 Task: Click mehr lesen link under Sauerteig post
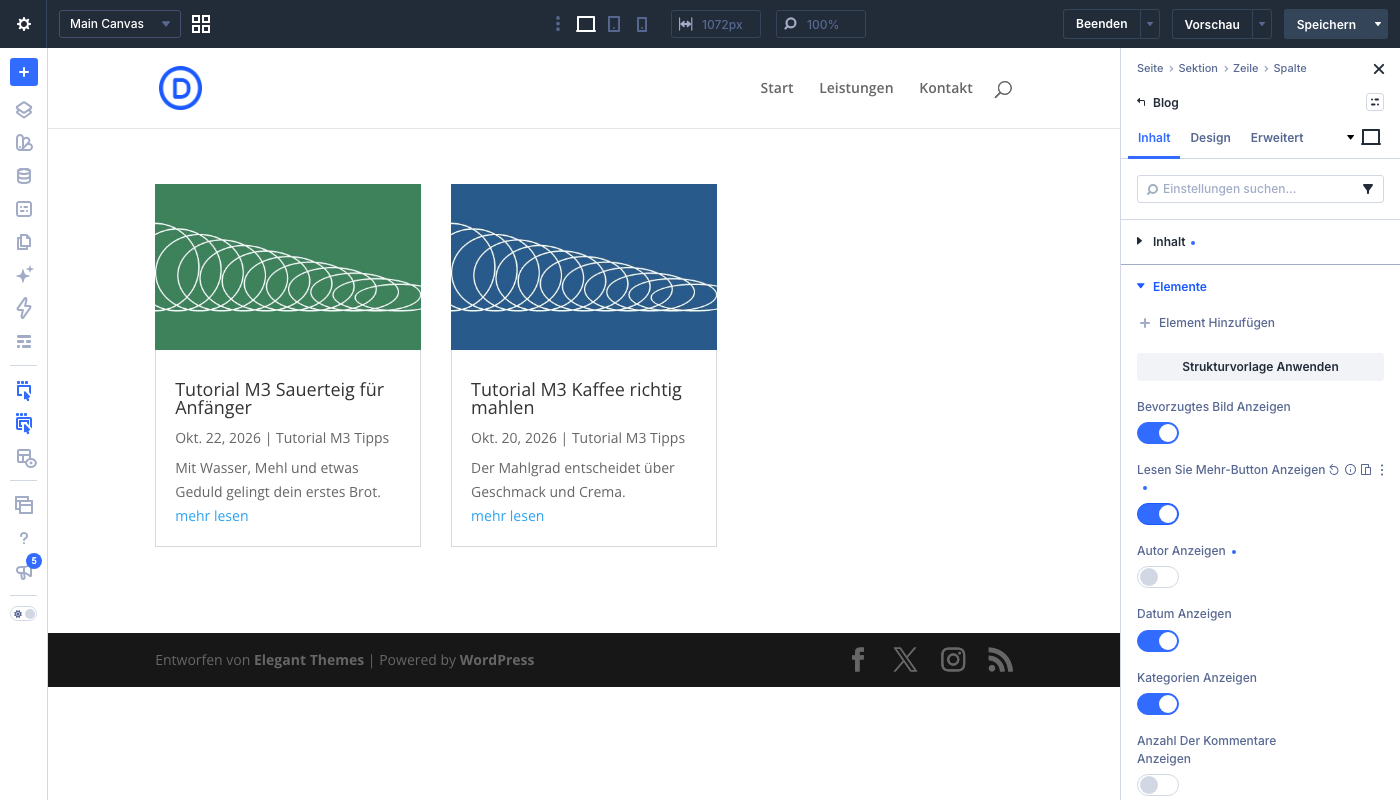tap(212, 516)
